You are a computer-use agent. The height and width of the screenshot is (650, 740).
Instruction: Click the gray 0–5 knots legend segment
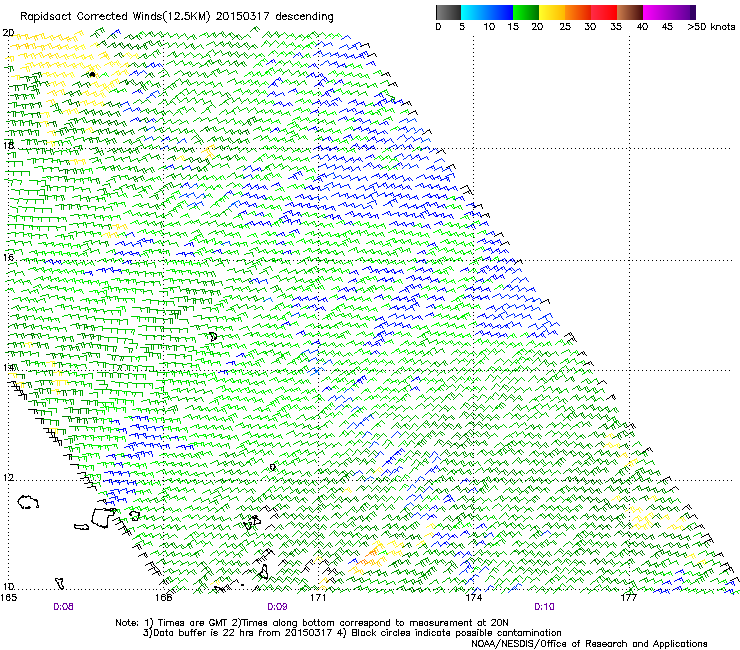click(x=448, y=12)
